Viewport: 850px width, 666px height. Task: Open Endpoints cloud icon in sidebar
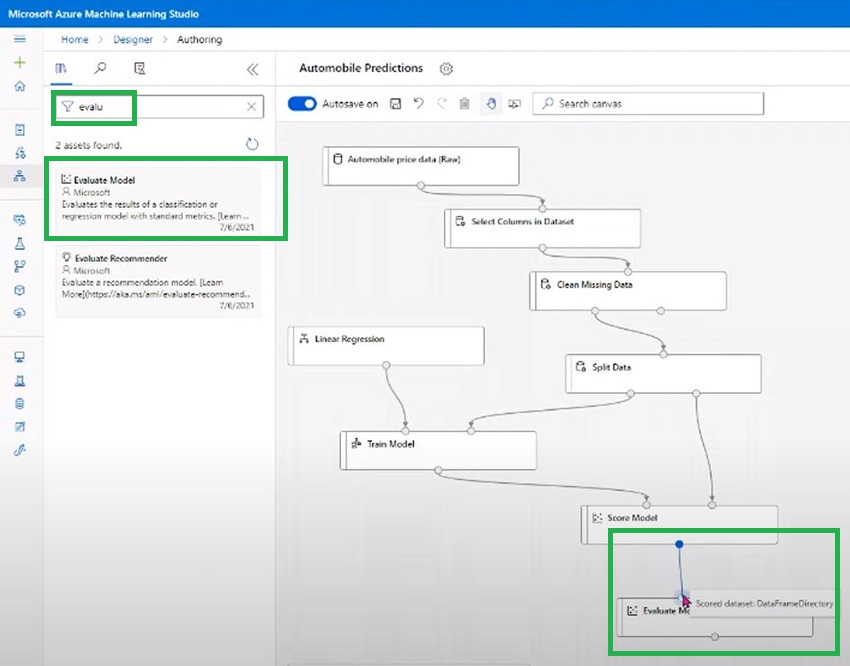point(20,313)
